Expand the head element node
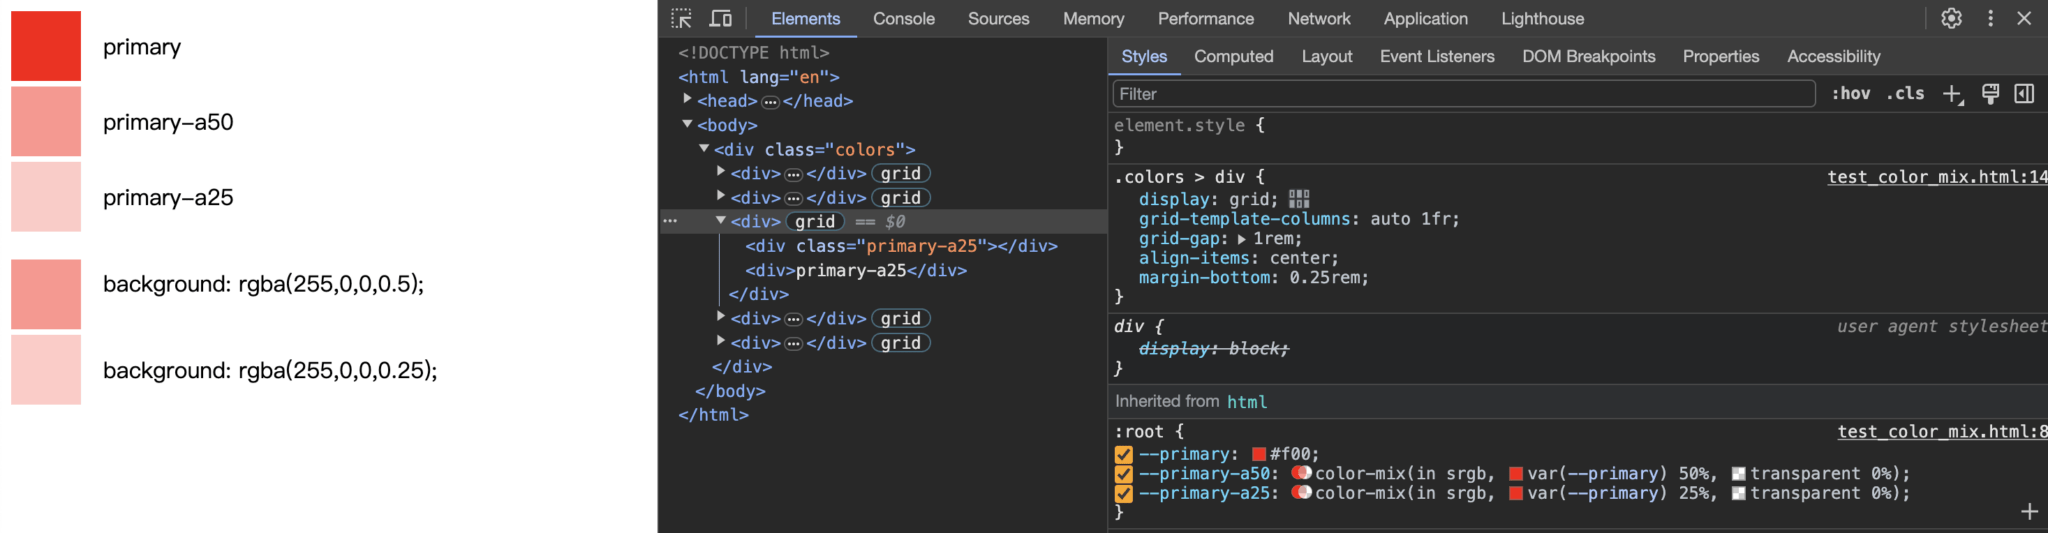This screenshot has height=533, width=2048. click(687, 100)
